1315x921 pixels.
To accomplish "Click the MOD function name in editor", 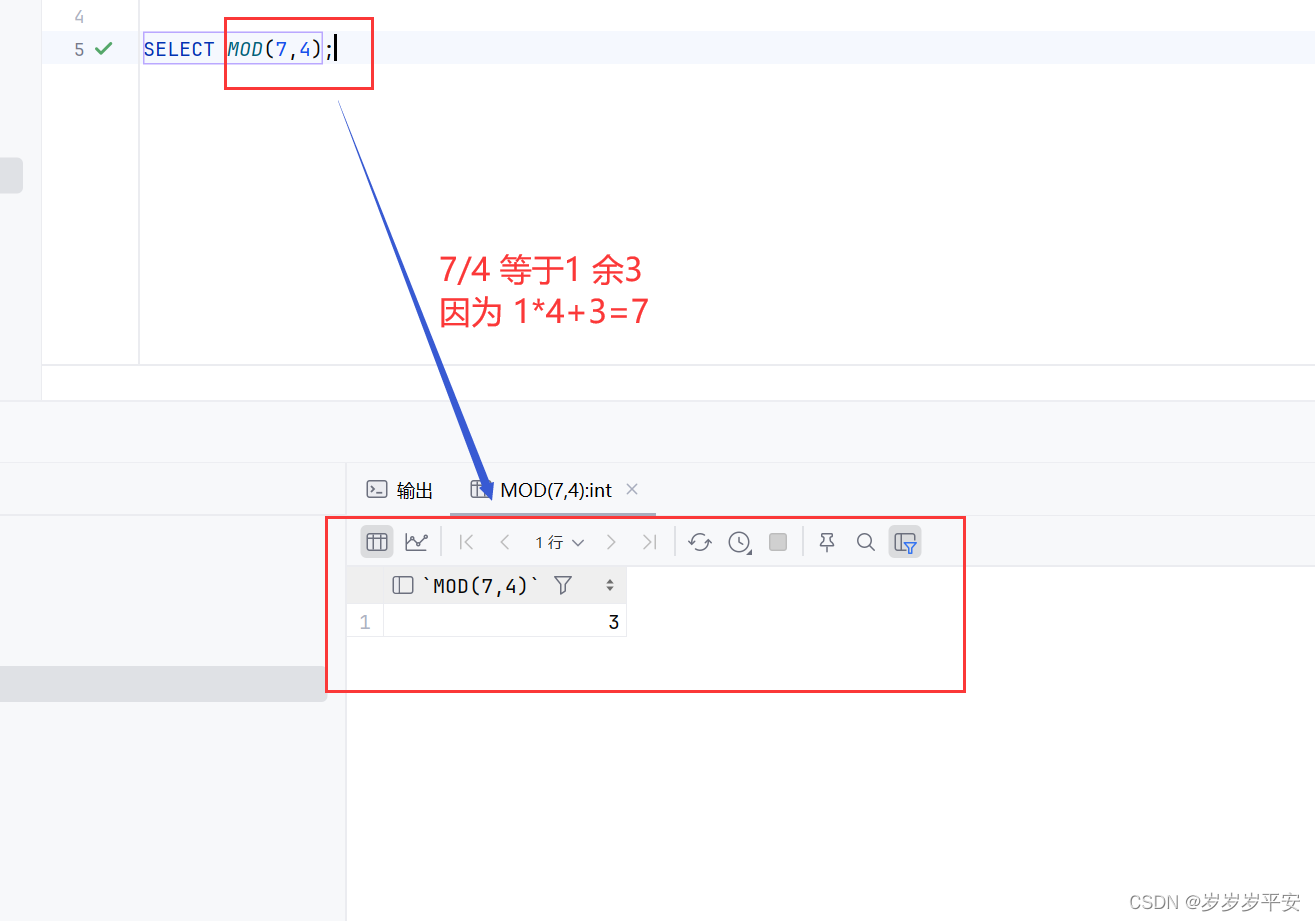I will pos(245,49).
